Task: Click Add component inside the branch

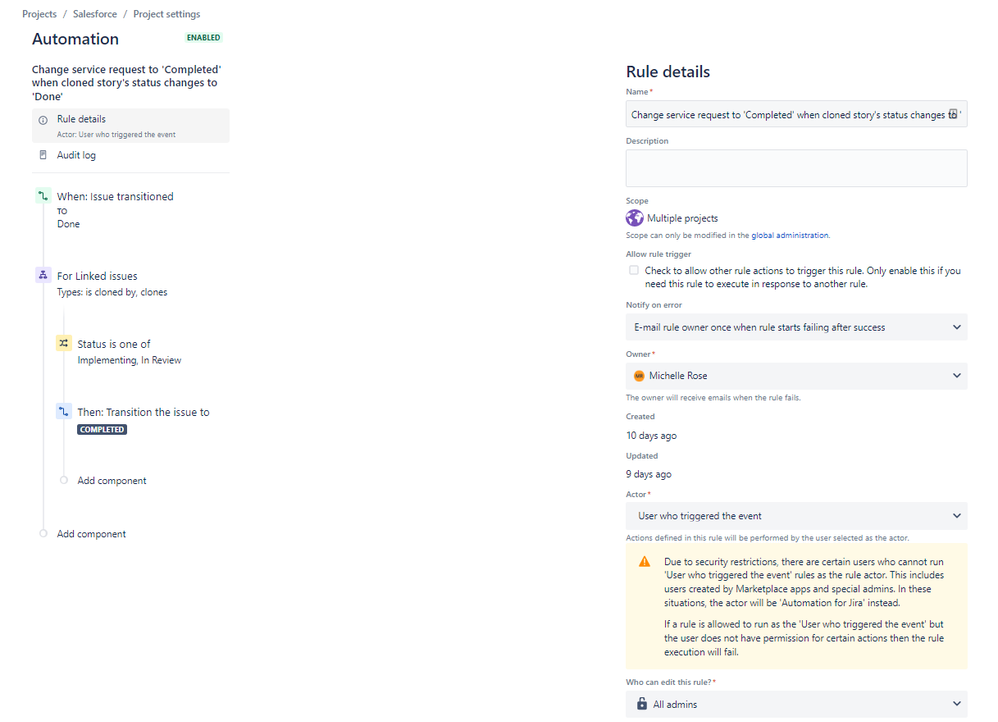Action: 112,481
